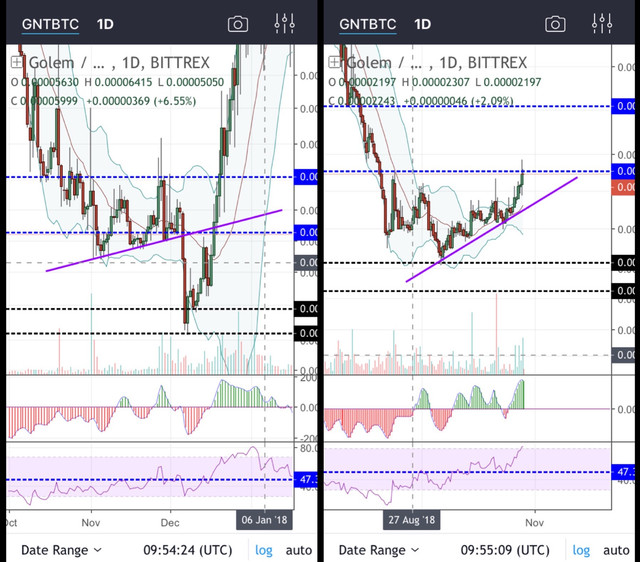Change the 1D interval on left chart

(105, 24)
